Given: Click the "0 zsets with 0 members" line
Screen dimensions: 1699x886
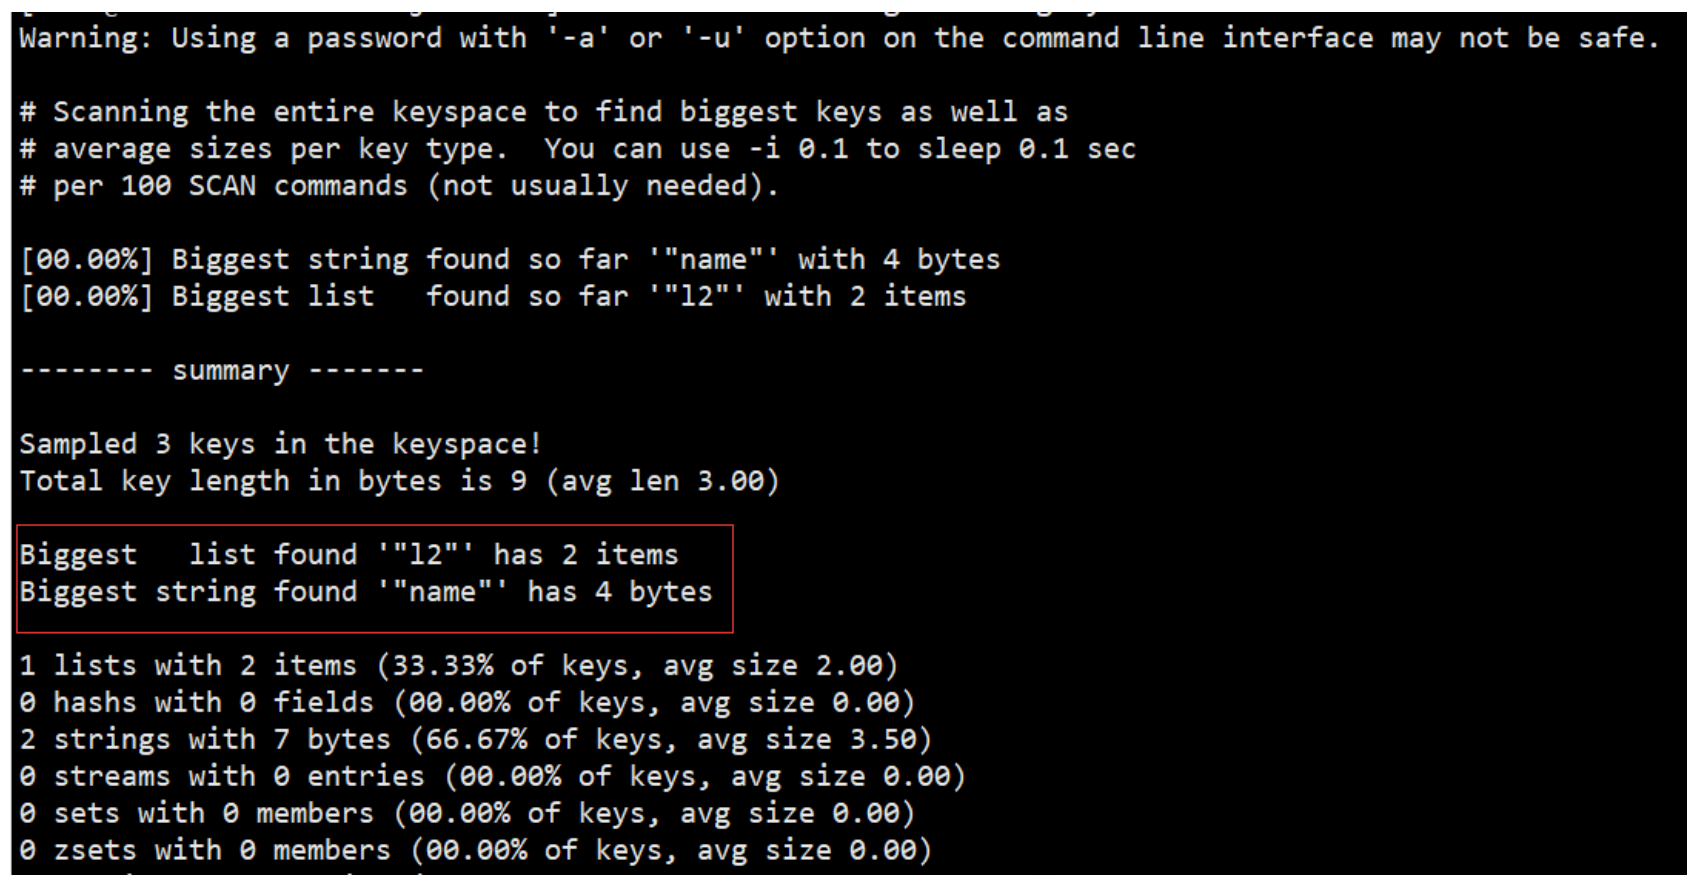Looking at the screenshot, I should coord(475,851).
